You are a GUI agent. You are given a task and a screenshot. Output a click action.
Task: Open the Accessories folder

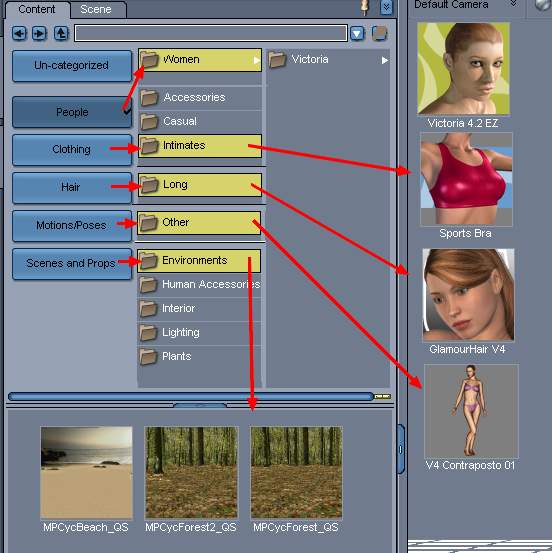click(200, 98)
